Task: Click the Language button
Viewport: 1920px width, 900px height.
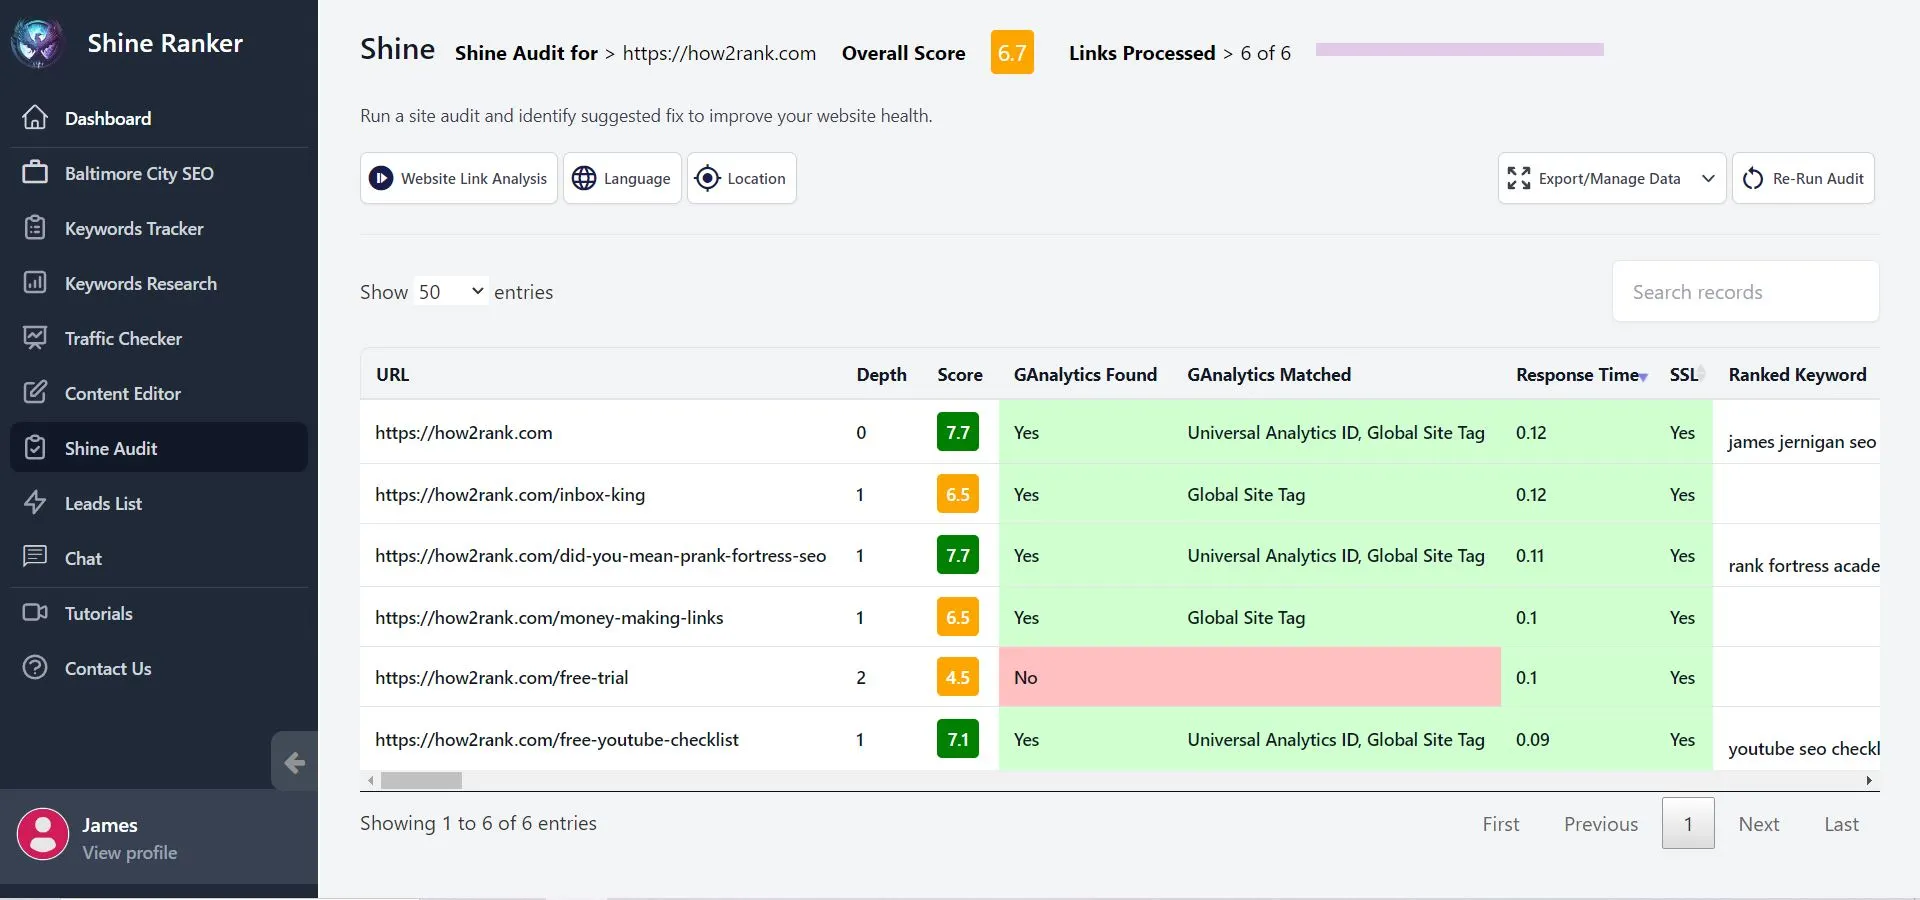Action: (622, 178)
